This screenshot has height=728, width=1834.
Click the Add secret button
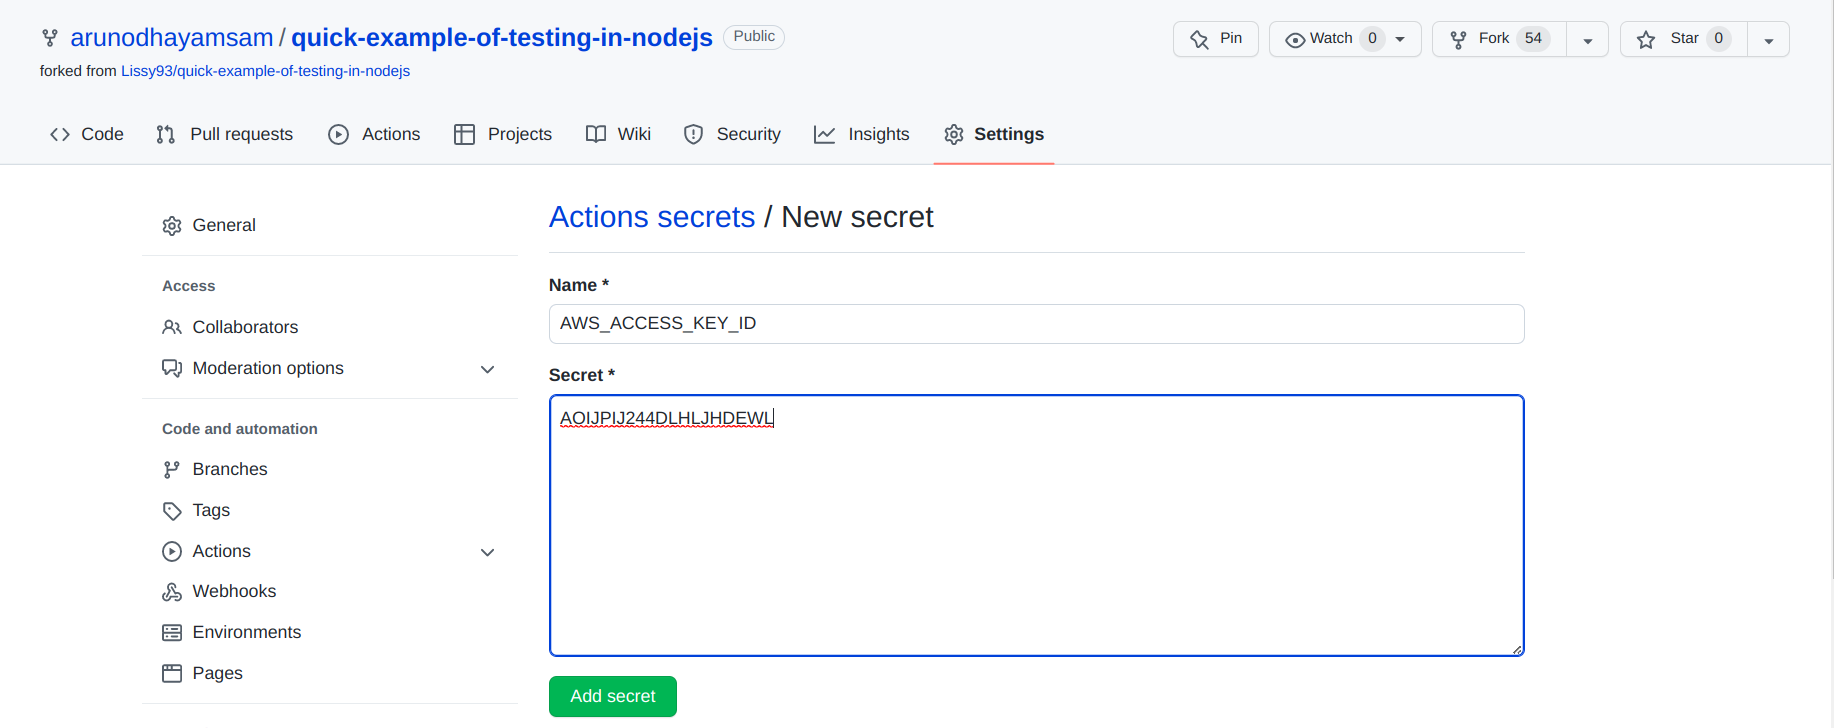coord(613,696)
